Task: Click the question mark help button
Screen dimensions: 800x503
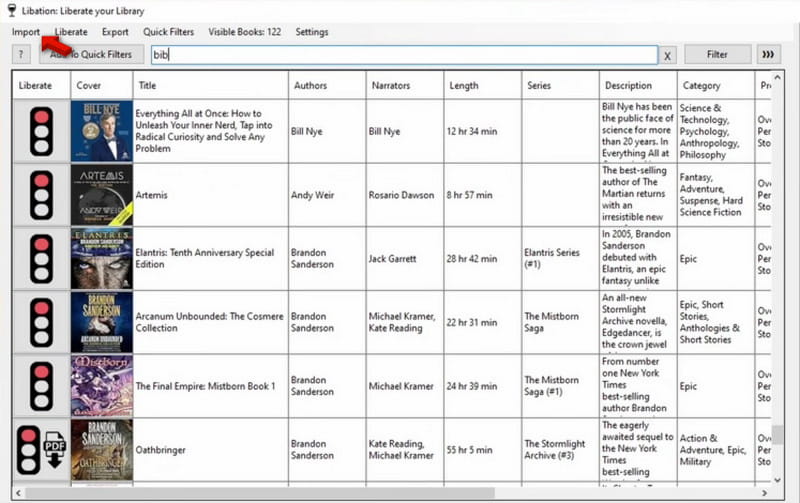Action: [21, 54]
